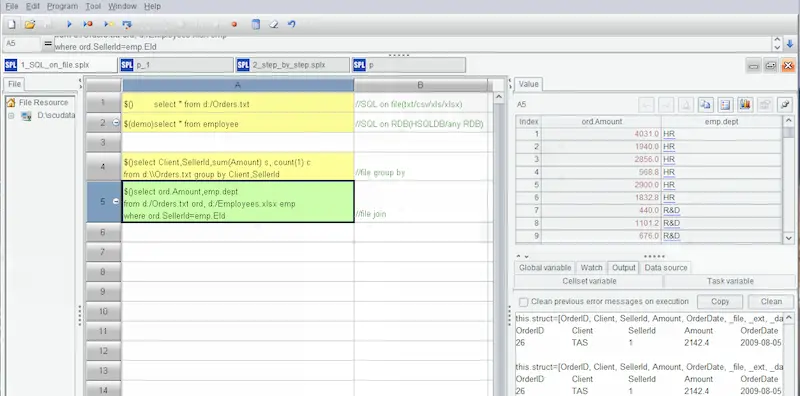Open the Window menu
The height and width of the screenshot is (396, 800).
point(122,6)
